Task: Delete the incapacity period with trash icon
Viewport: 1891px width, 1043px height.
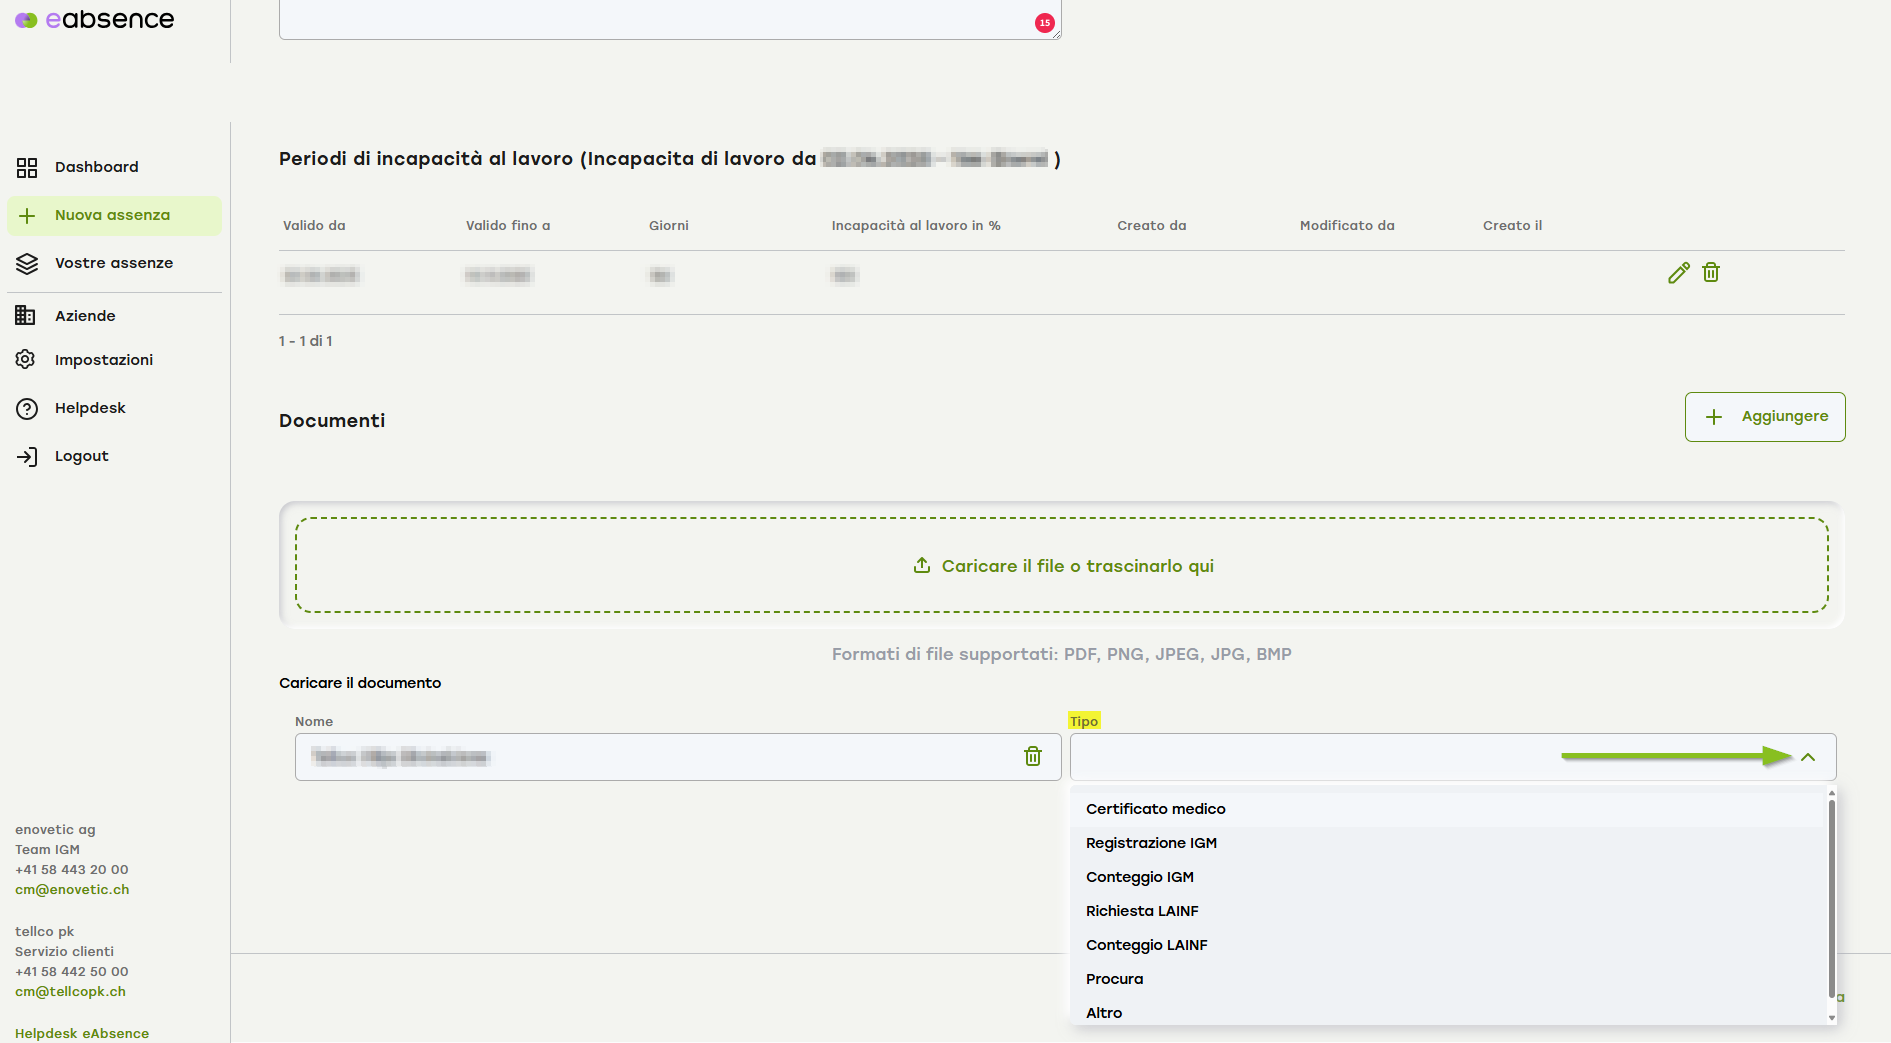Action: click(x=1711, y=273)
